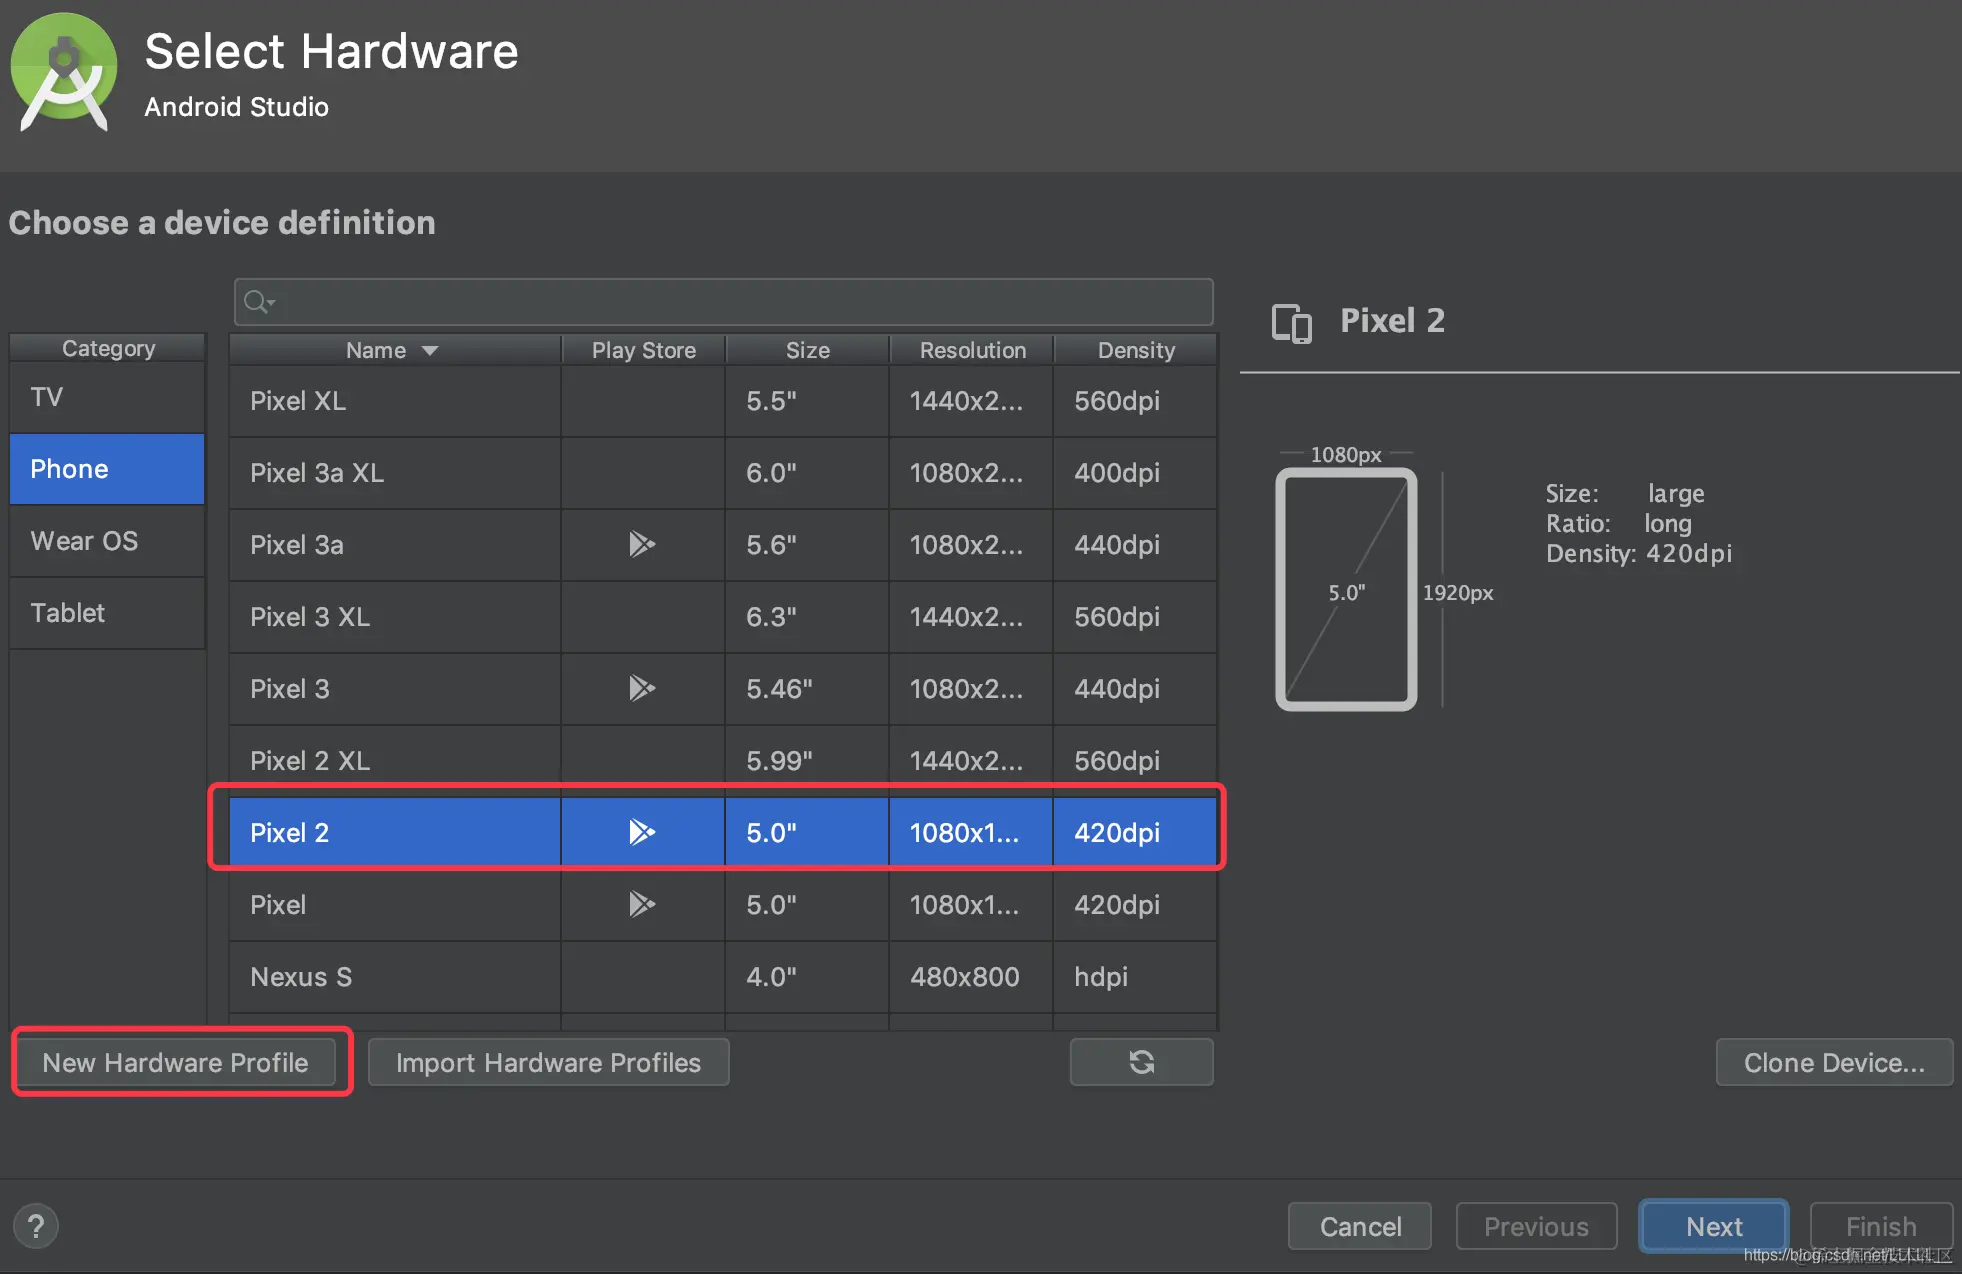Click the refresh icon button below table

click(x=1141, y=1062)
